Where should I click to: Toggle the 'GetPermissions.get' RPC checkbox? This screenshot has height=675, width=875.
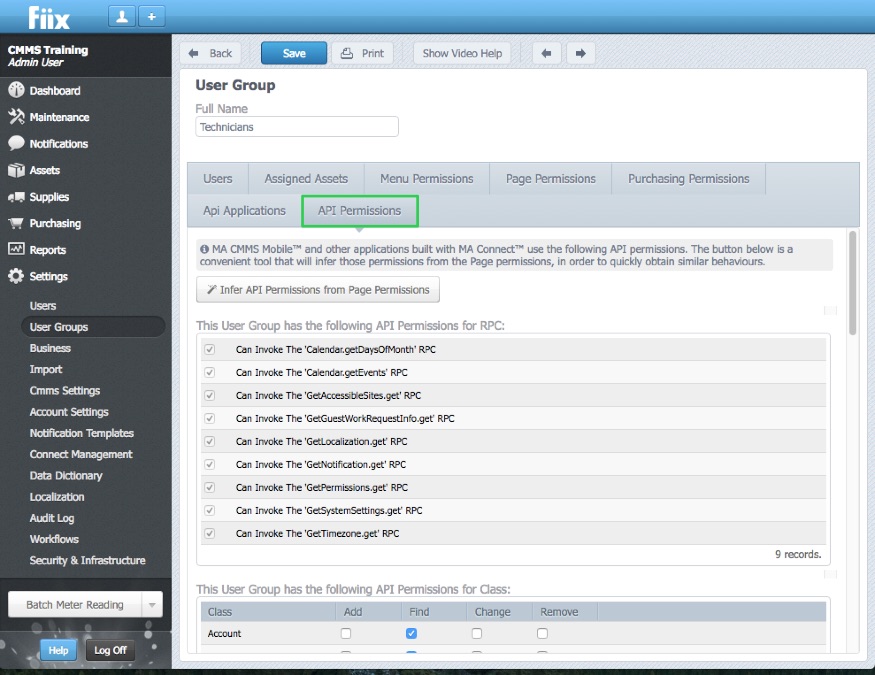pos(210,487)
